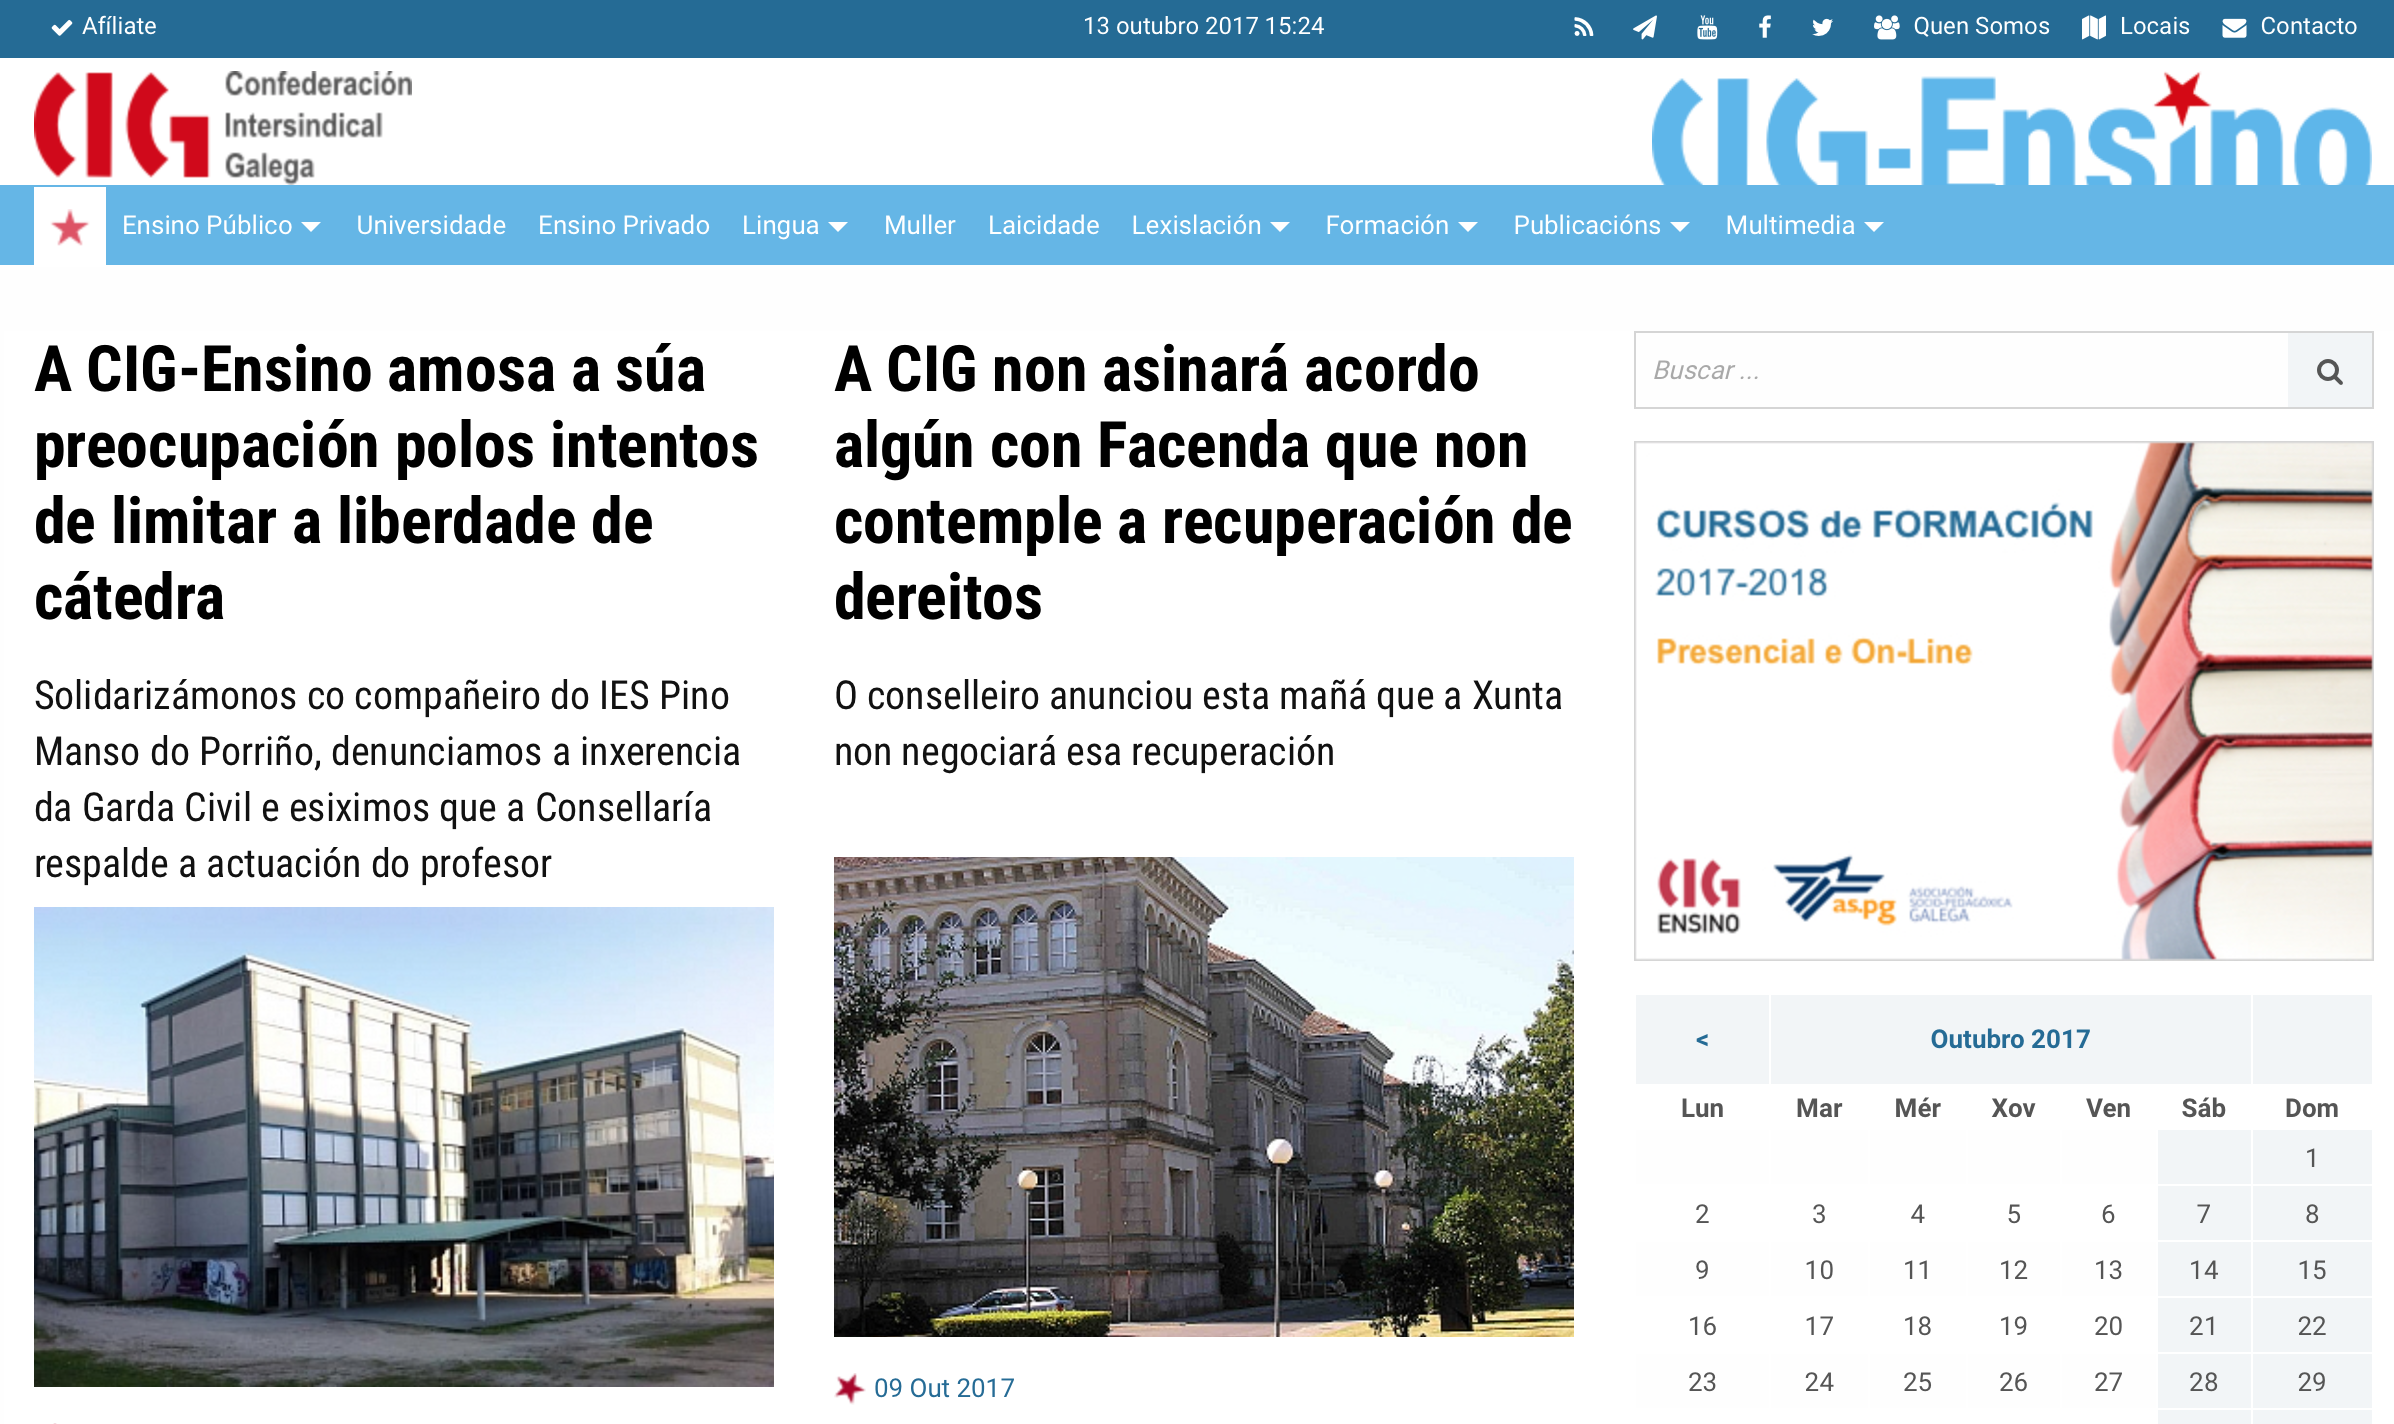Click the CIG-Ensino header logo
The height and width of the screenshot is (1424, 2394).
pyautogui.click(x=2010, y=130)
